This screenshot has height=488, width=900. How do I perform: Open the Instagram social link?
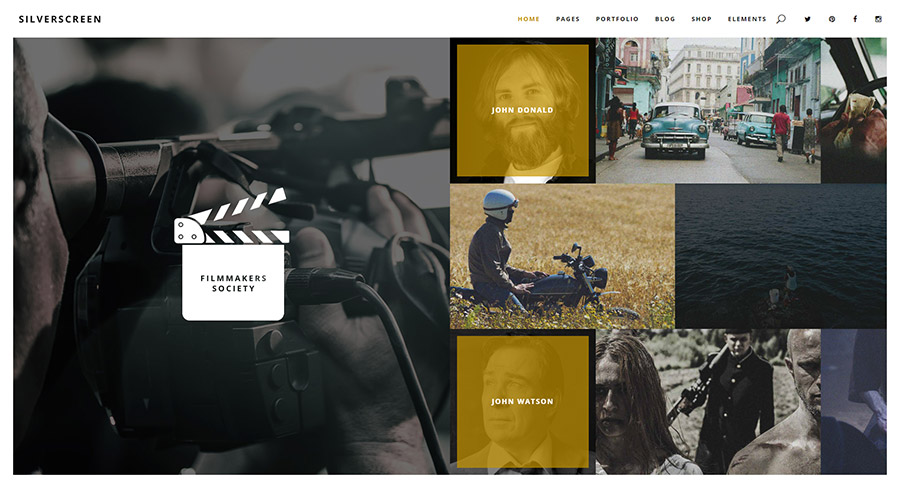[x=879, y=19]
